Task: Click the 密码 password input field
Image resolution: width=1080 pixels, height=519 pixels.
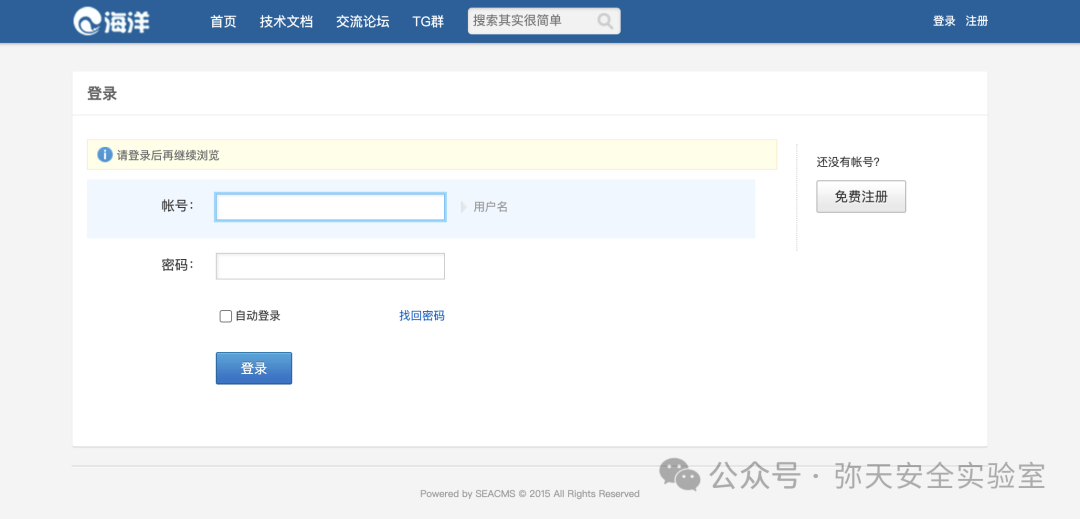Action: 331,266
